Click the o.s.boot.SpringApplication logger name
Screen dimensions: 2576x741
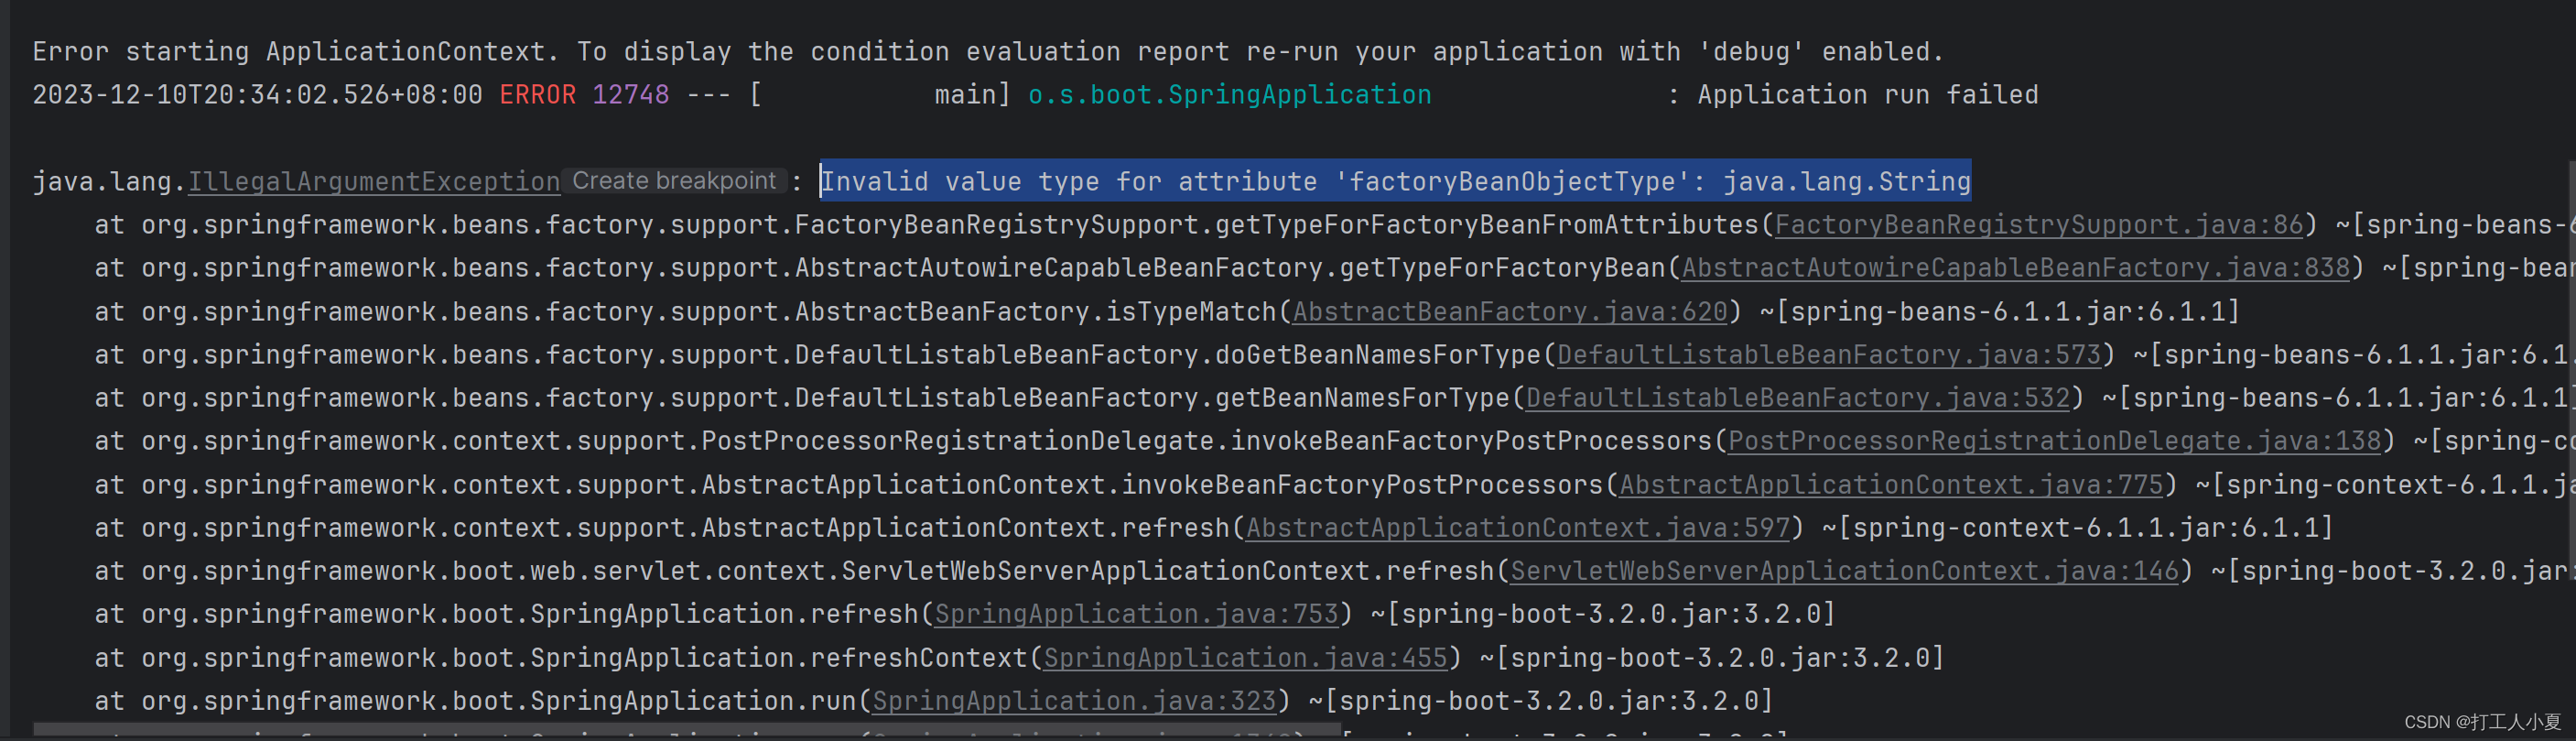(x=1229, y=95)
